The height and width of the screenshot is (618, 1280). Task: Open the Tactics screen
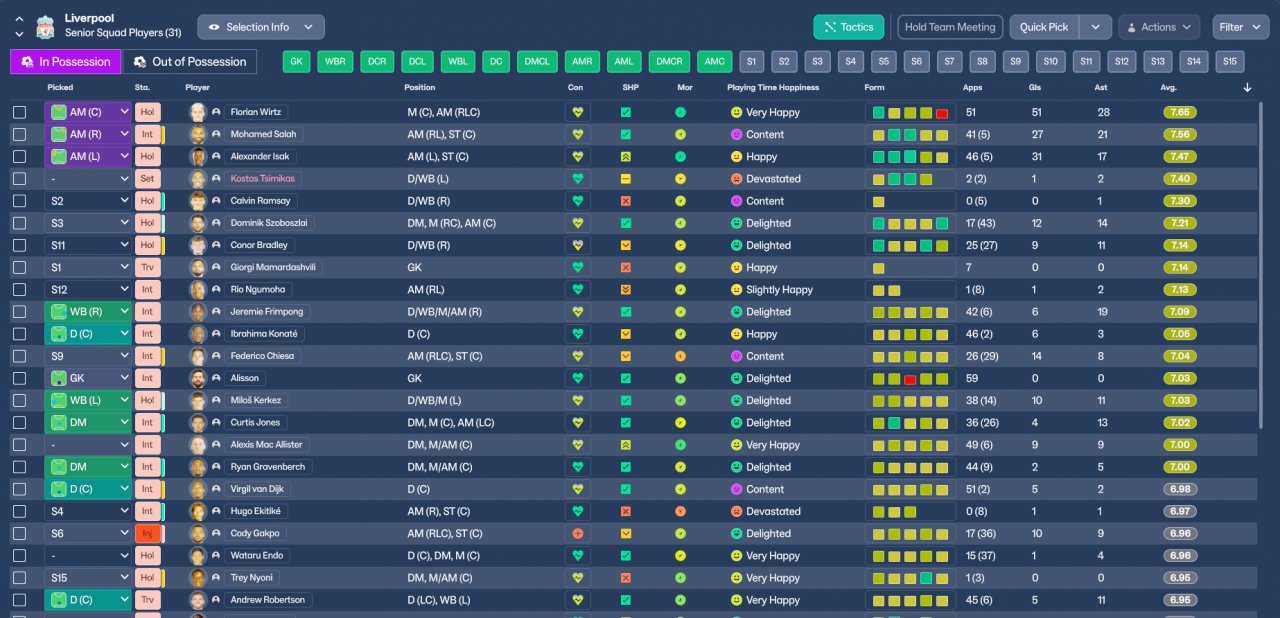tap(849, 27)
